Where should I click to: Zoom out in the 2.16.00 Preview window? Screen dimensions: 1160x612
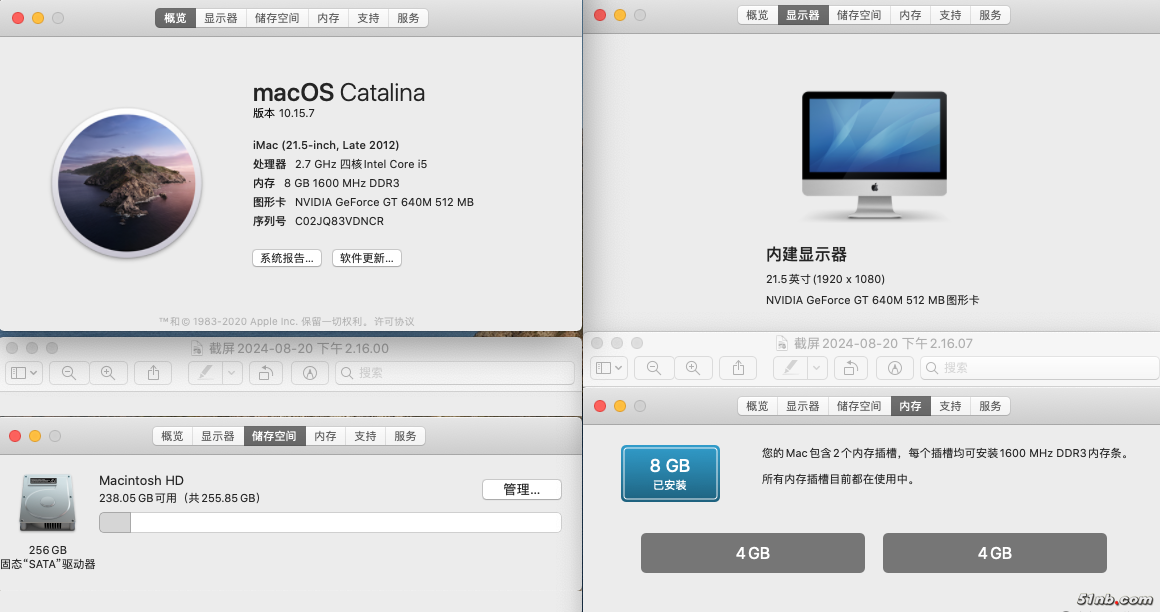pos(69,373)
